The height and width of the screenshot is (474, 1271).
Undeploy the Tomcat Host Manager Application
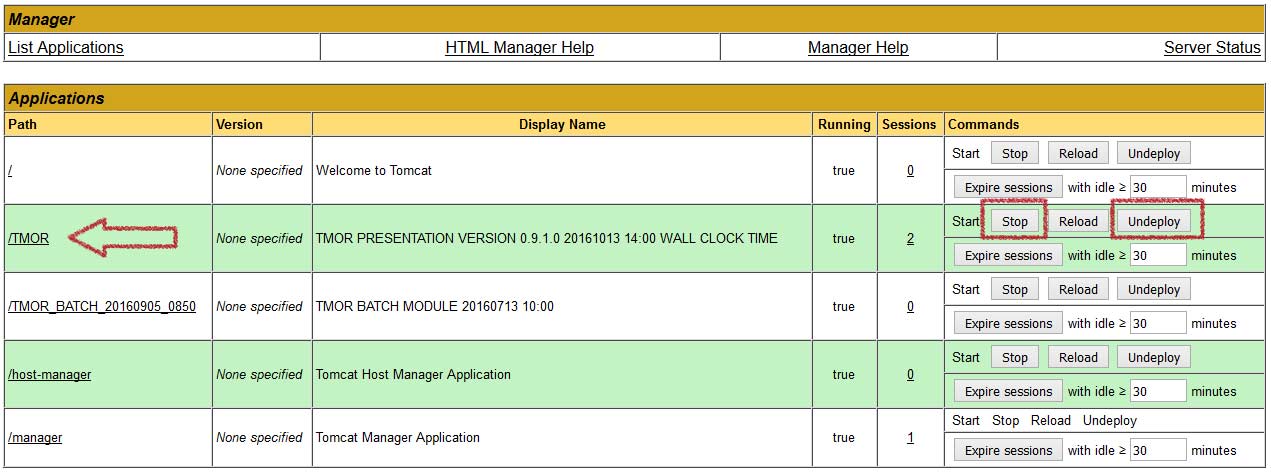1154,357
